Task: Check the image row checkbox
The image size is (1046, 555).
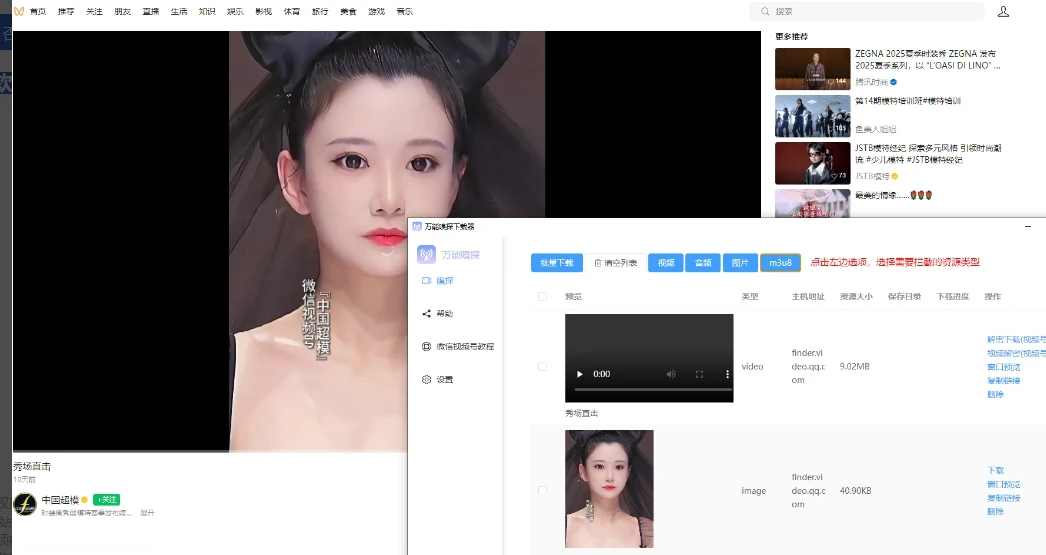Action: click(542, 490)
